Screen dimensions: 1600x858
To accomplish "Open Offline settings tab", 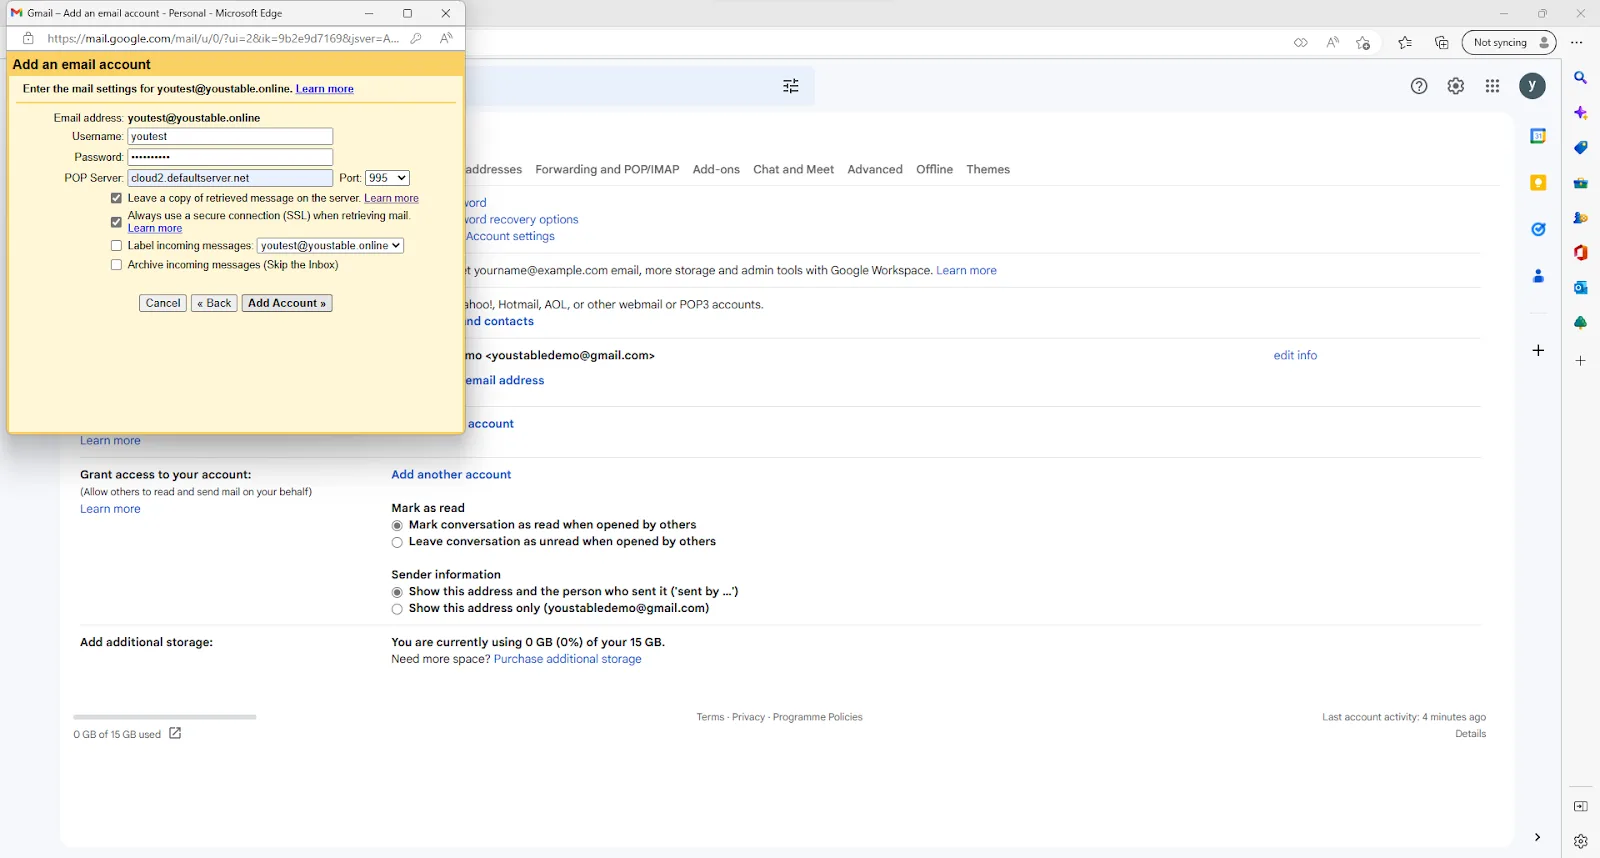I will [934, 169].
